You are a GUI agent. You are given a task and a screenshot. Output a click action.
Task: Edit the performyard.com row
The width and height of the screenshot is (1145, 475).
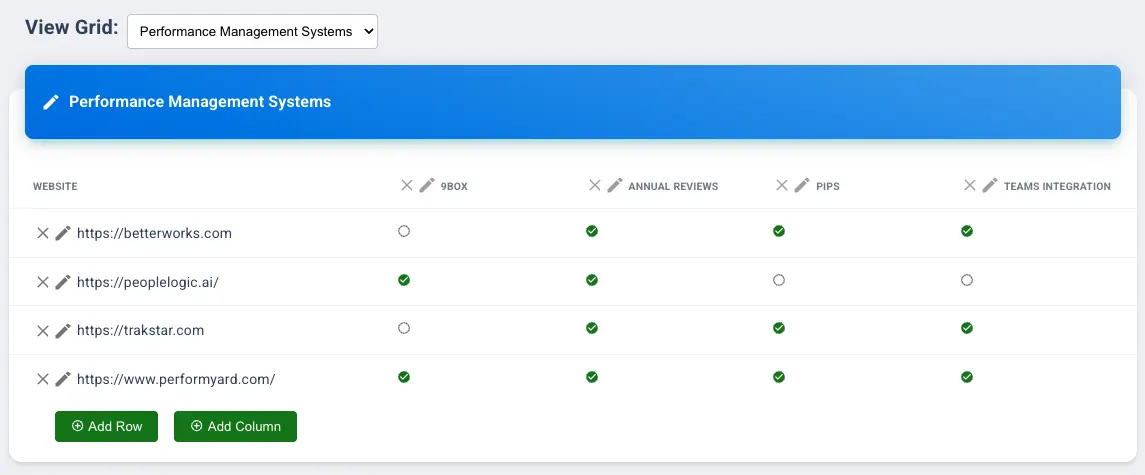click(63, 379)
